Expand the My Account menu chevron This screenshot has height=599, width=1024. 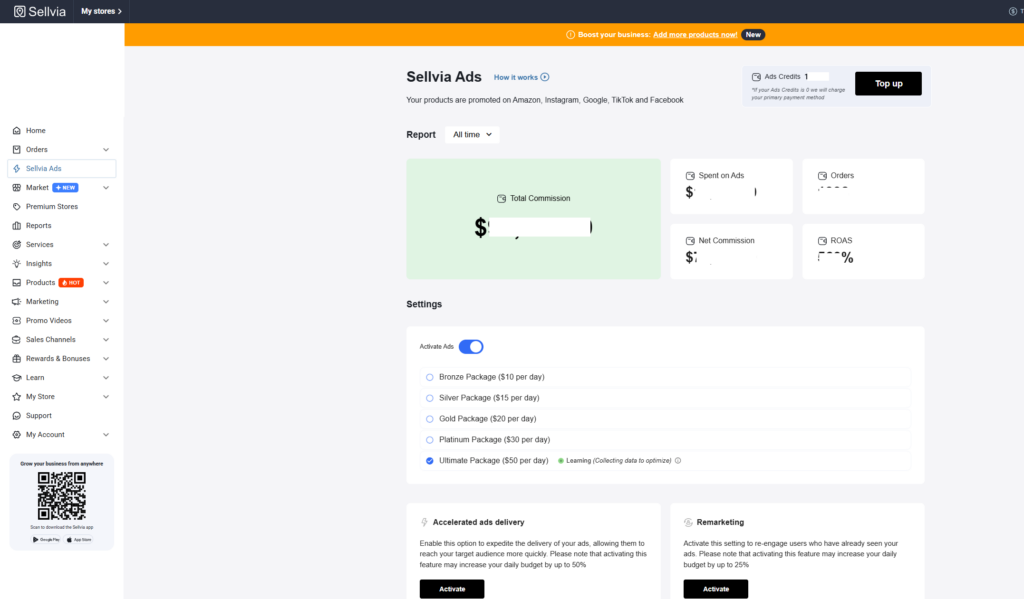[x=106, y=434]
